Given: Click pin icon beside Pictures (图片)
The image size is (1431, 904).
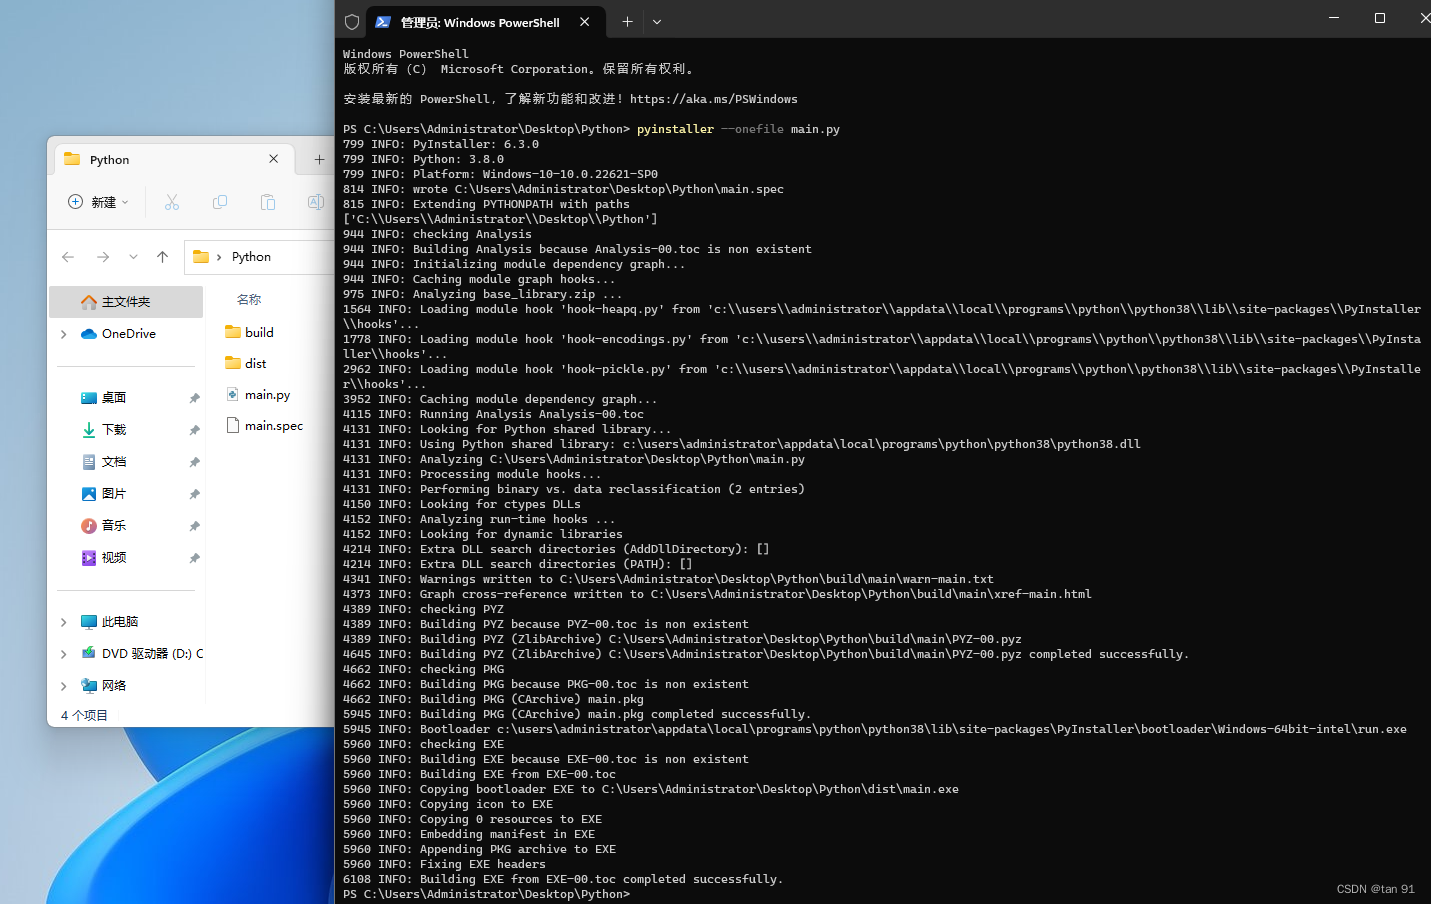Looking at the screenshot, I should pyautogui.click(x=194, y=494).
